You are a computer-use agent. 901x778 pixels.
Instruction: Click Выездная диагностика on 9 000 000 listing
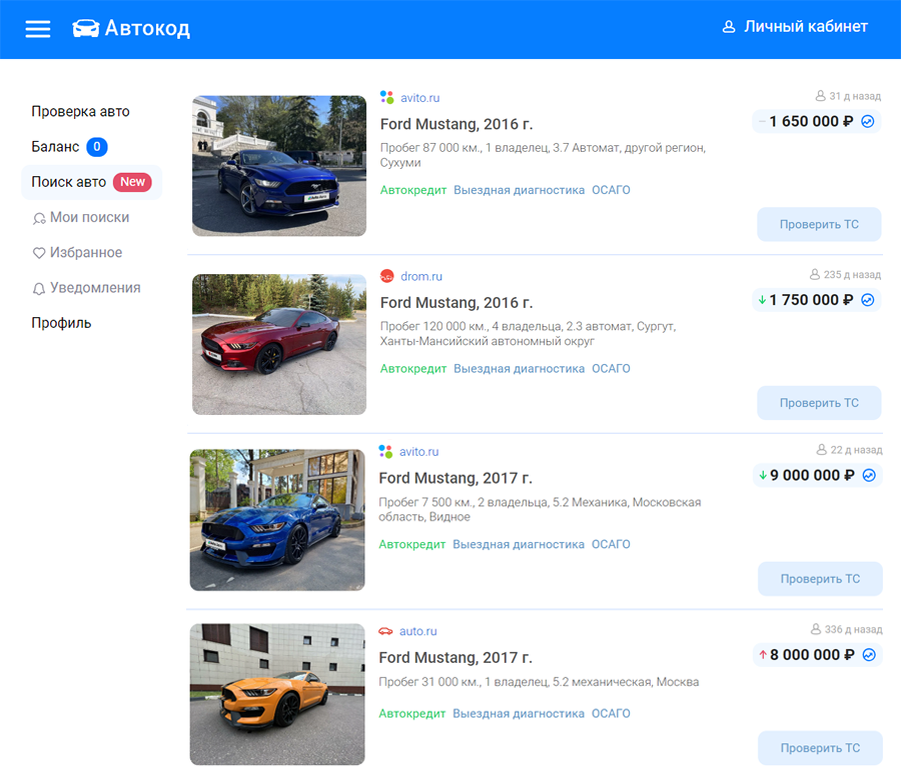[x=518, y=544]
